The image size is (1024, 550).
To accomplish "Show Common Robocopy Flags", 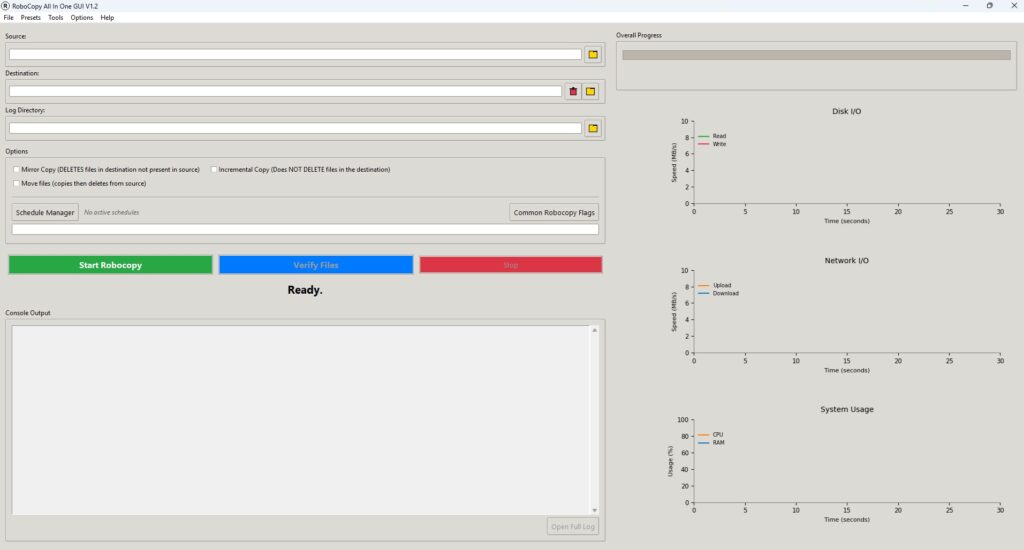I will pyautogui.click(x=554, y=212).
